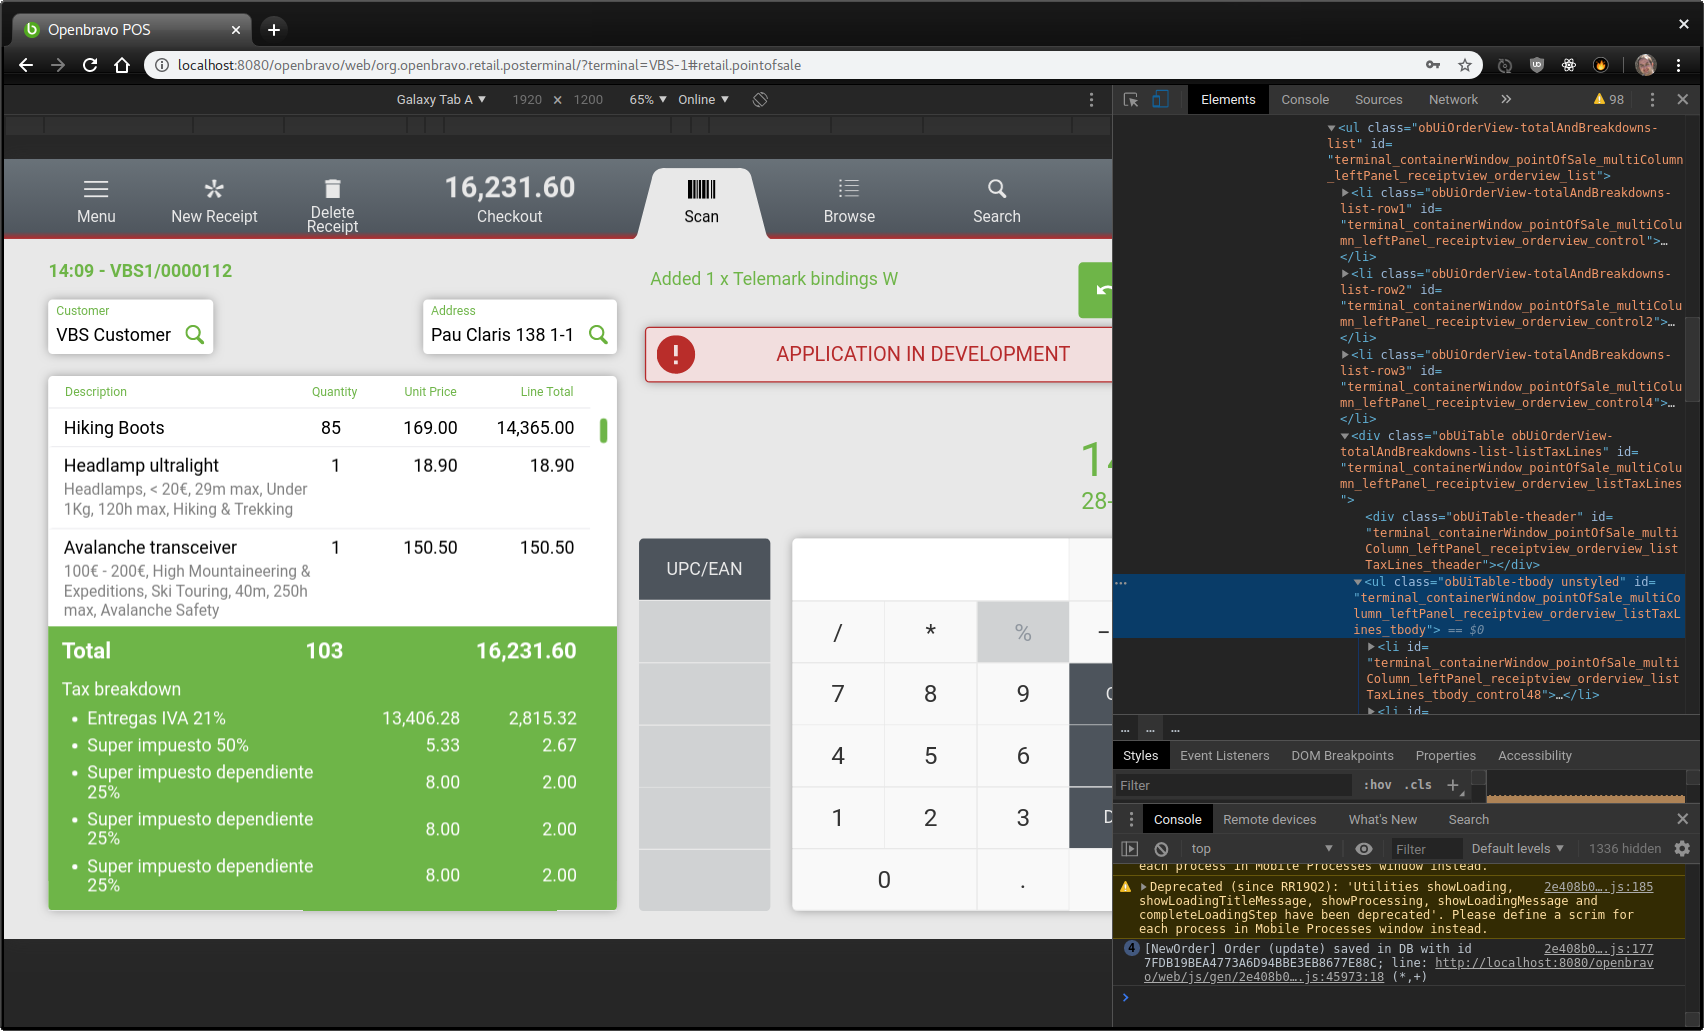Show console sidebar icon

[x=1130, y=848]
